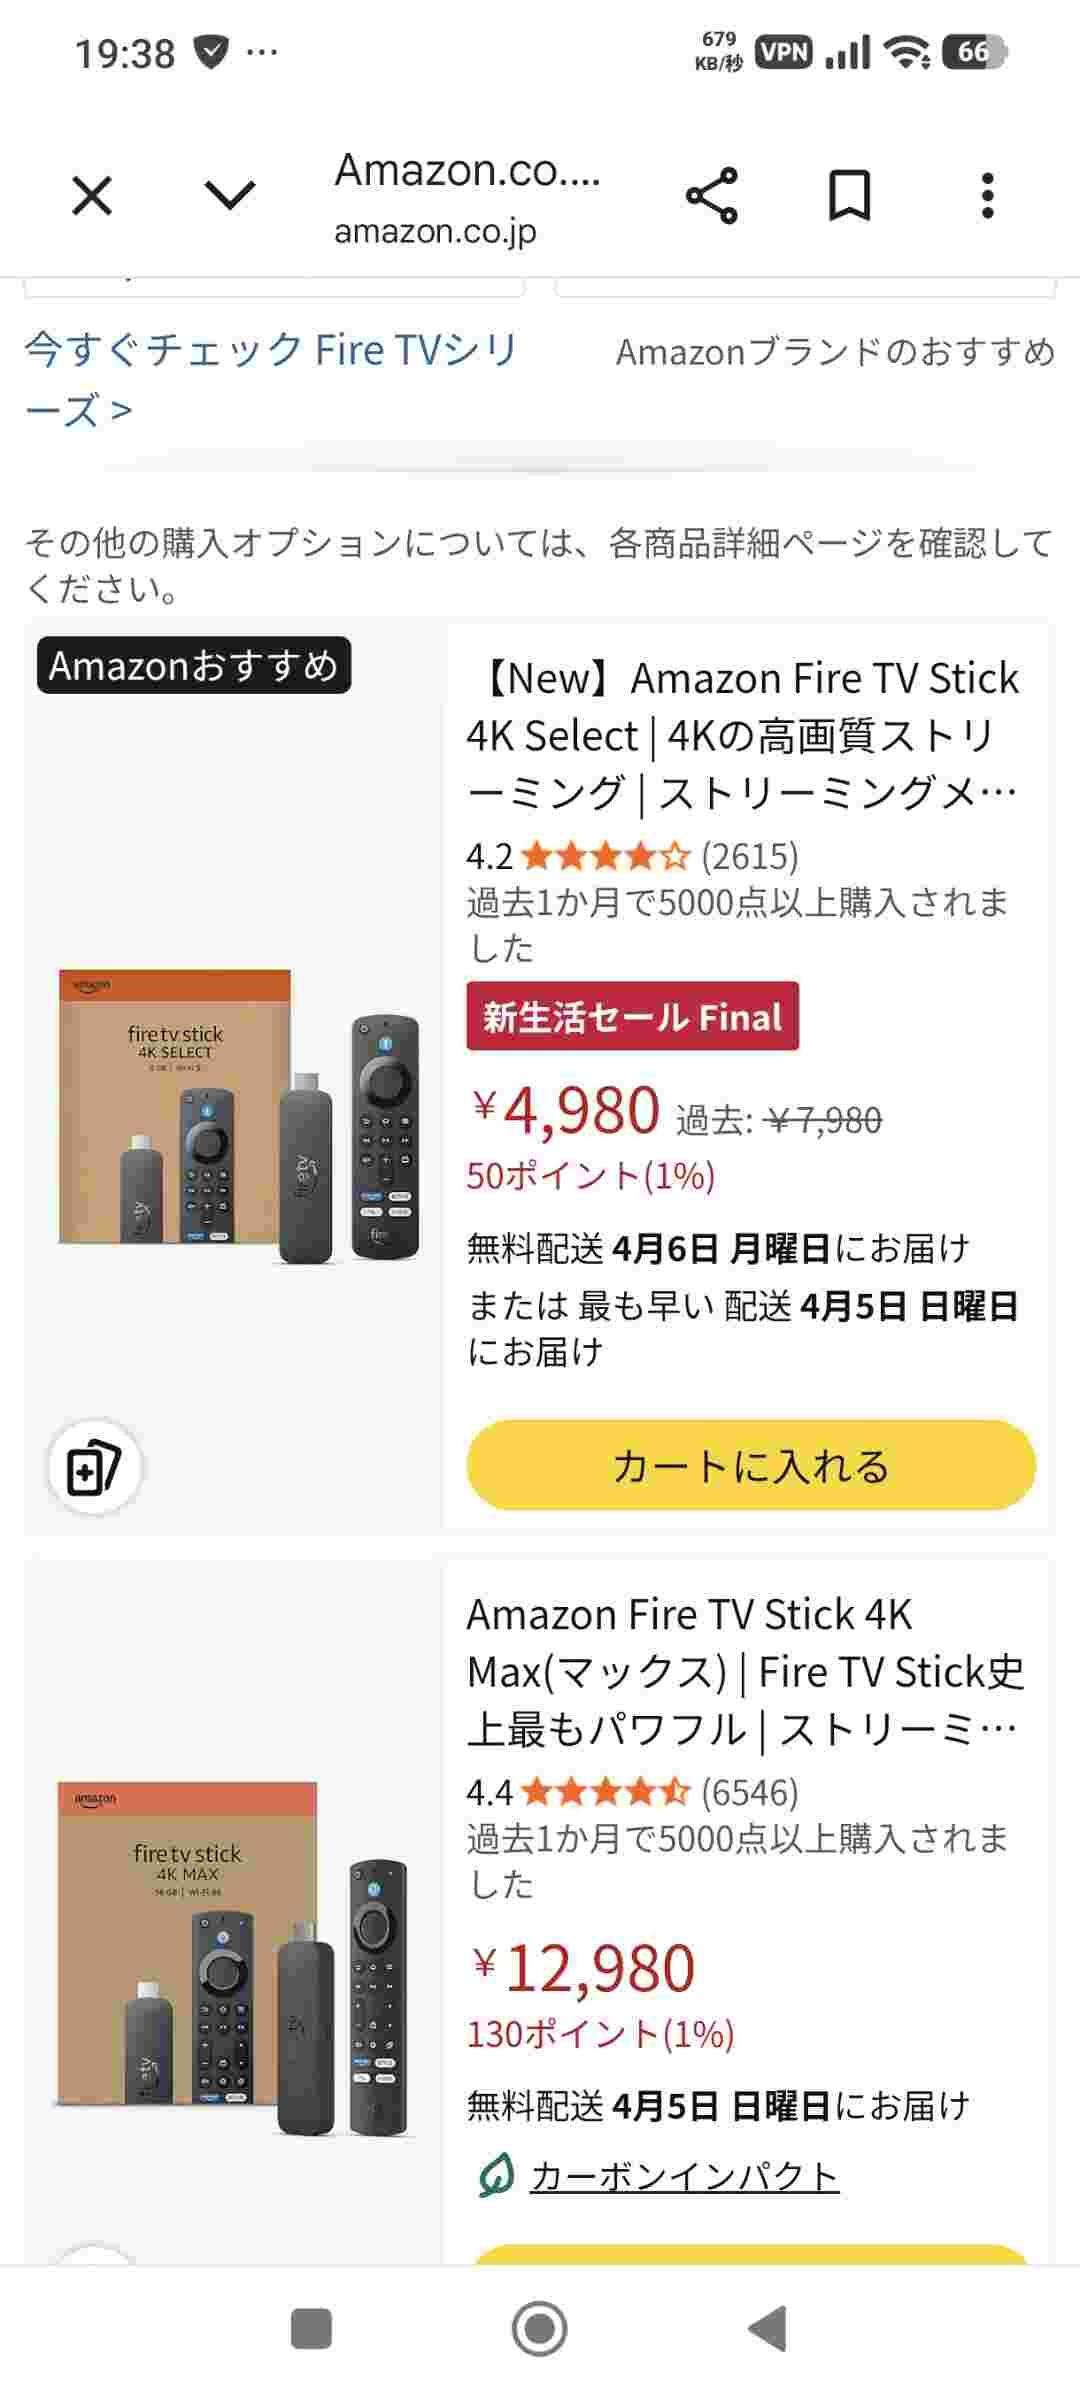Open the three-dot overflow menu

(x=987, y=195)
